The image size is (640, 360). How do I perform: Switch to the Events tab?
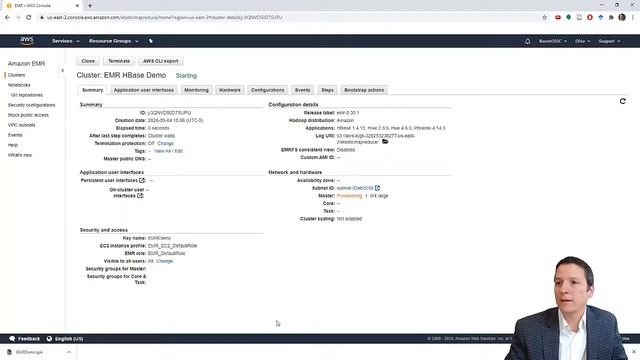pyautogui.click(x=302, y=90)
